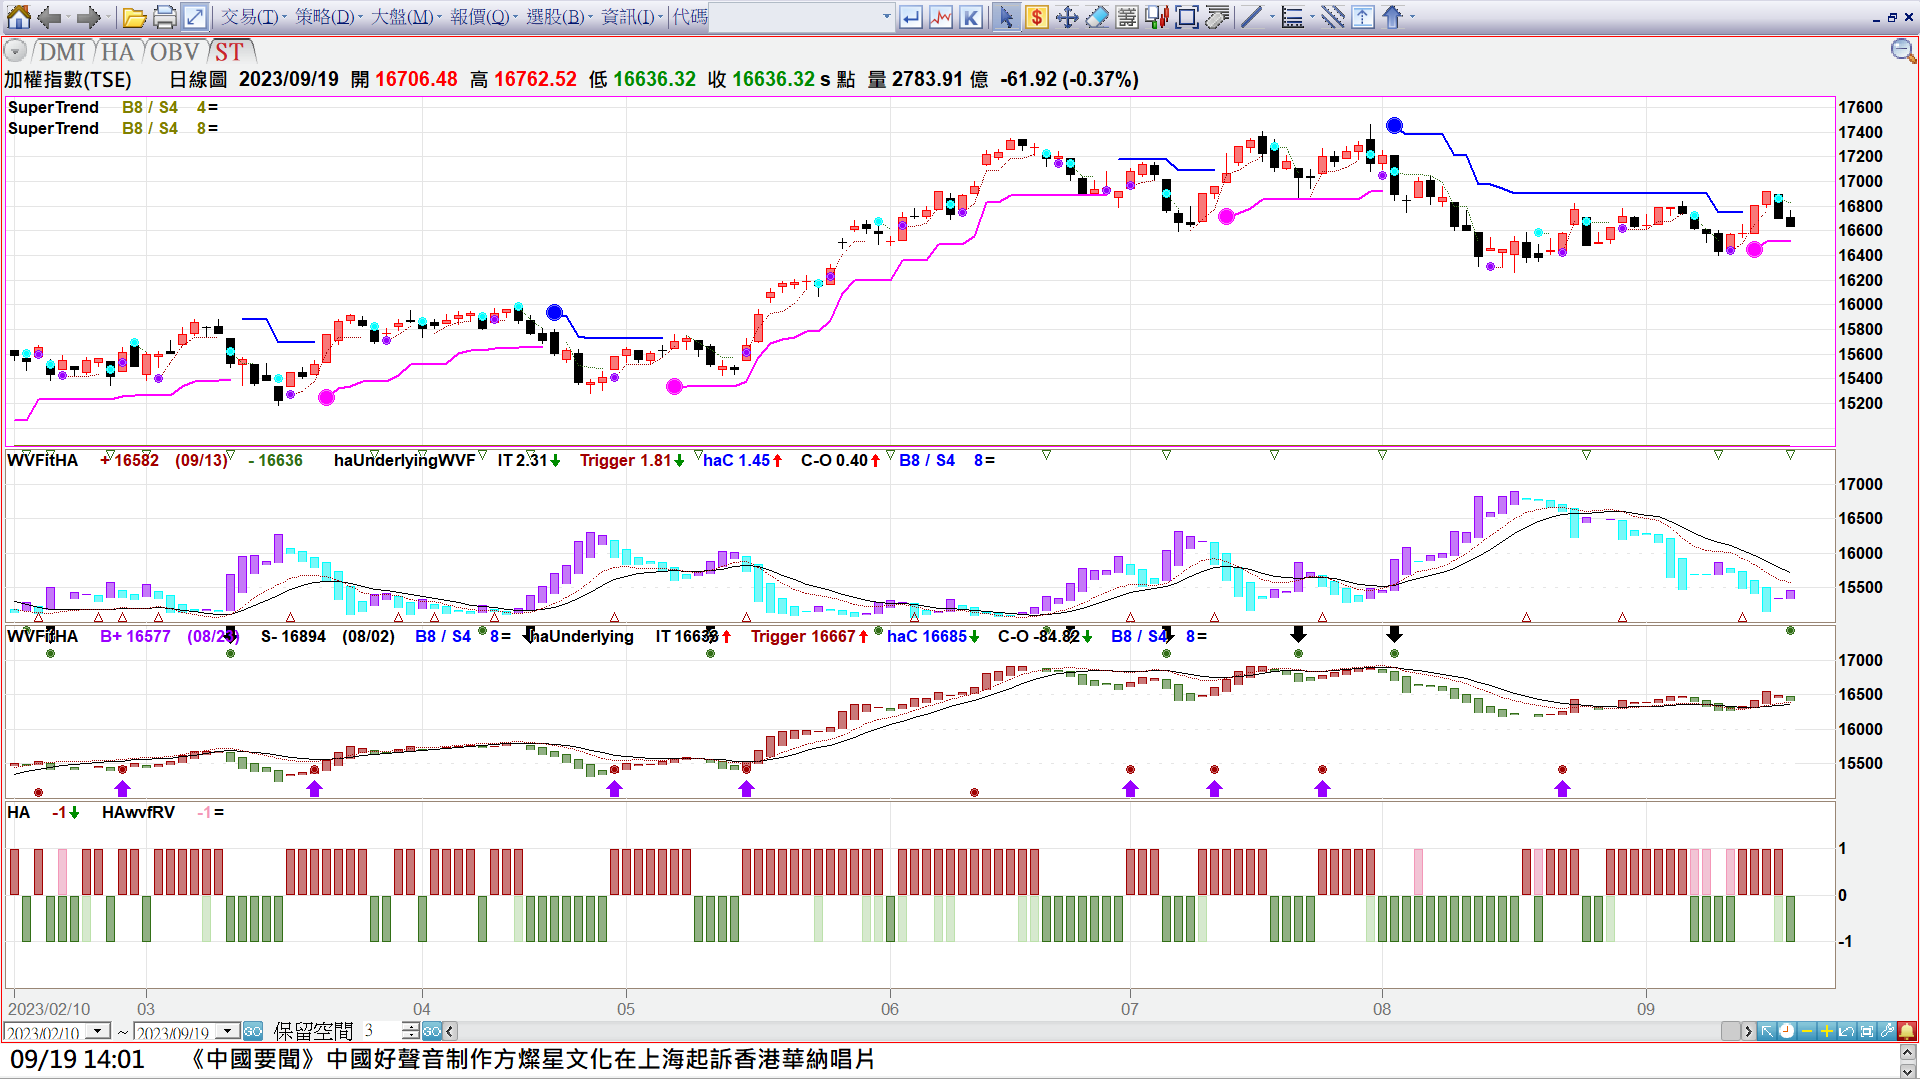Image resolution: width=1920 pixels, height=1080 pixels.
Task: Select the move crosshair tool
Action: coord(1067,17)
